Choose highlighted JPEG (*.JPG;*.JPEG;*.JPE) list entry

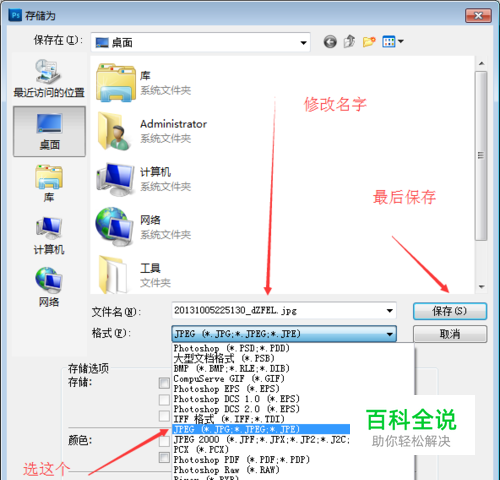click(x=261, y=429)
